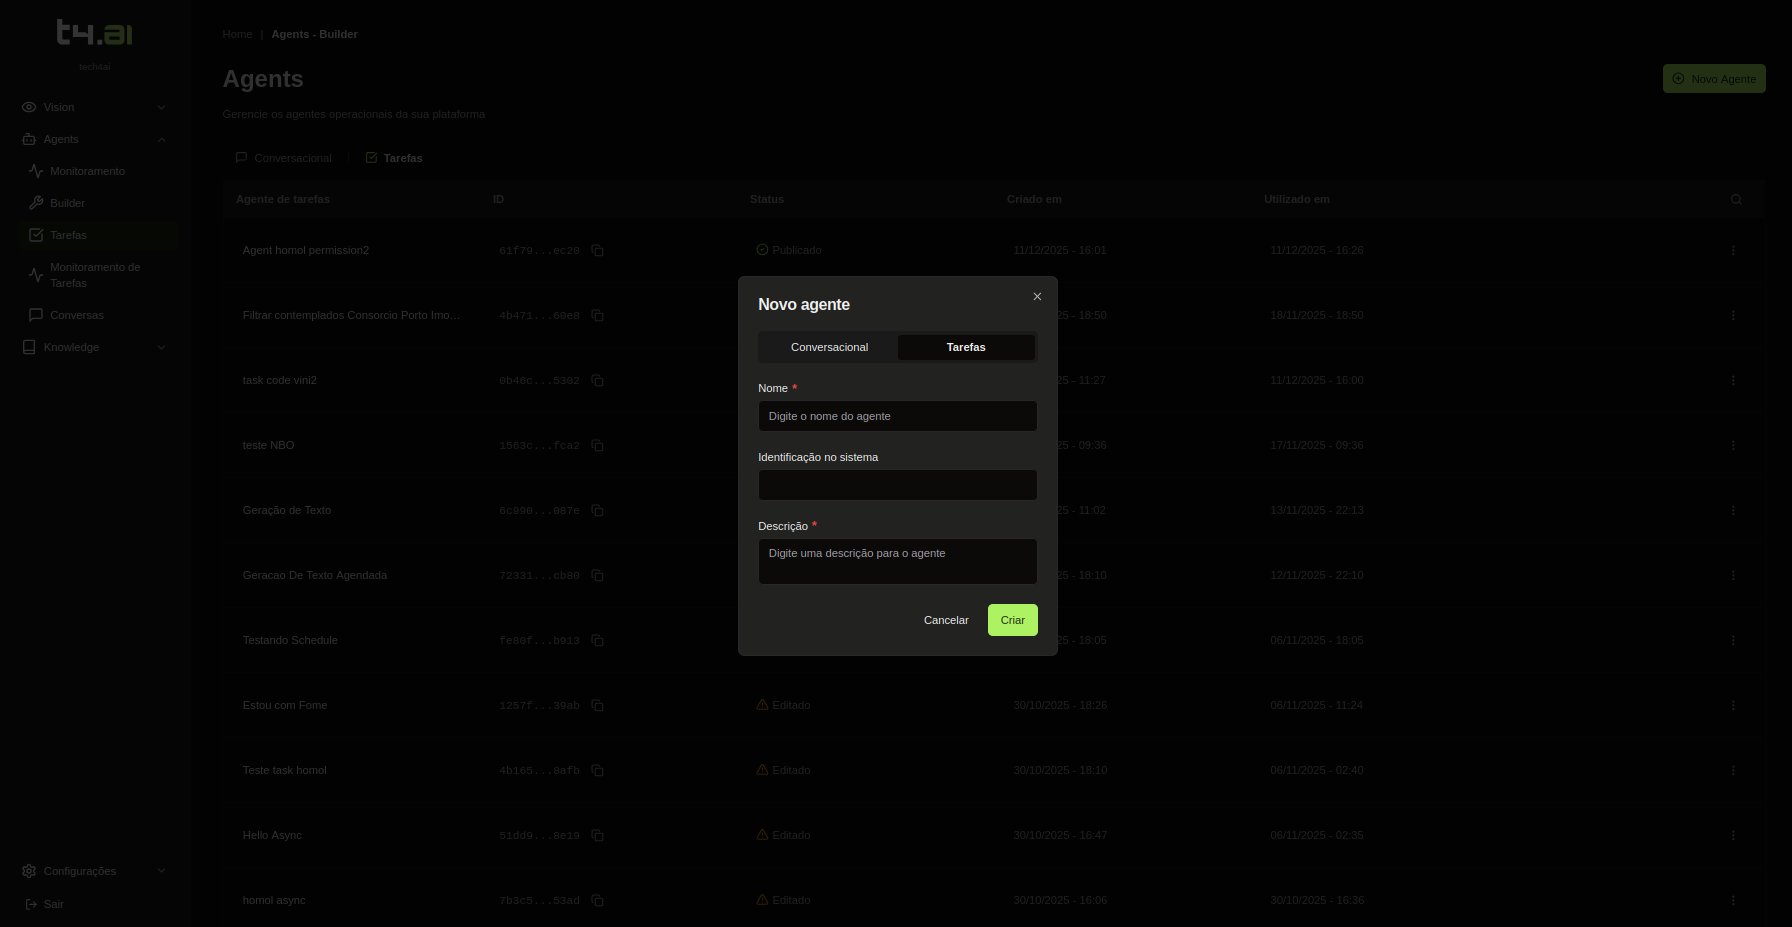Click the Nome input field
The image size is (1792, 927).
pyautogui.click(x=897, y=416)
